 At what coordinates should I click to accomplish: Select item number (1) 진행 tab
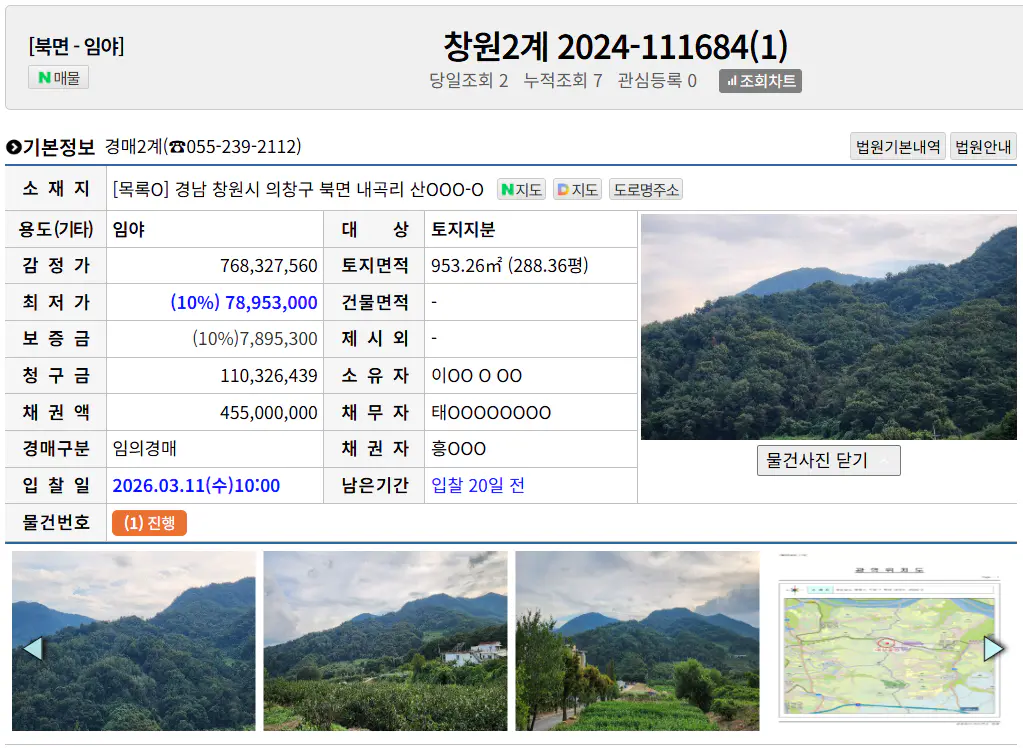[x=149, y=523]
